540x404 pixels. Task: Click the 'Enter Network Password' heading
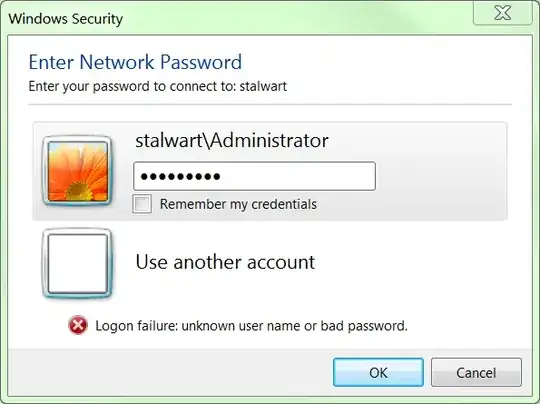[x=135, y=62]
